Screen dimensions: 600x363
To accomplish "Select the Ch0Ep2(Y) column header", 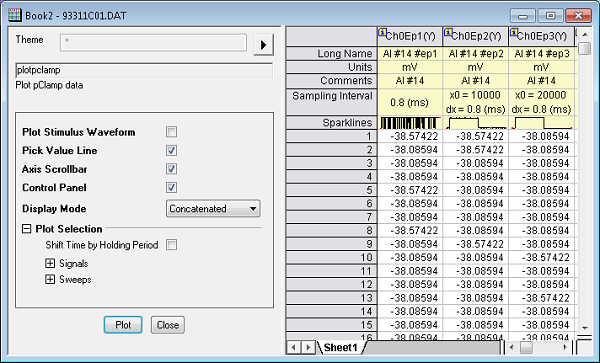I will (x=476, y=36).
